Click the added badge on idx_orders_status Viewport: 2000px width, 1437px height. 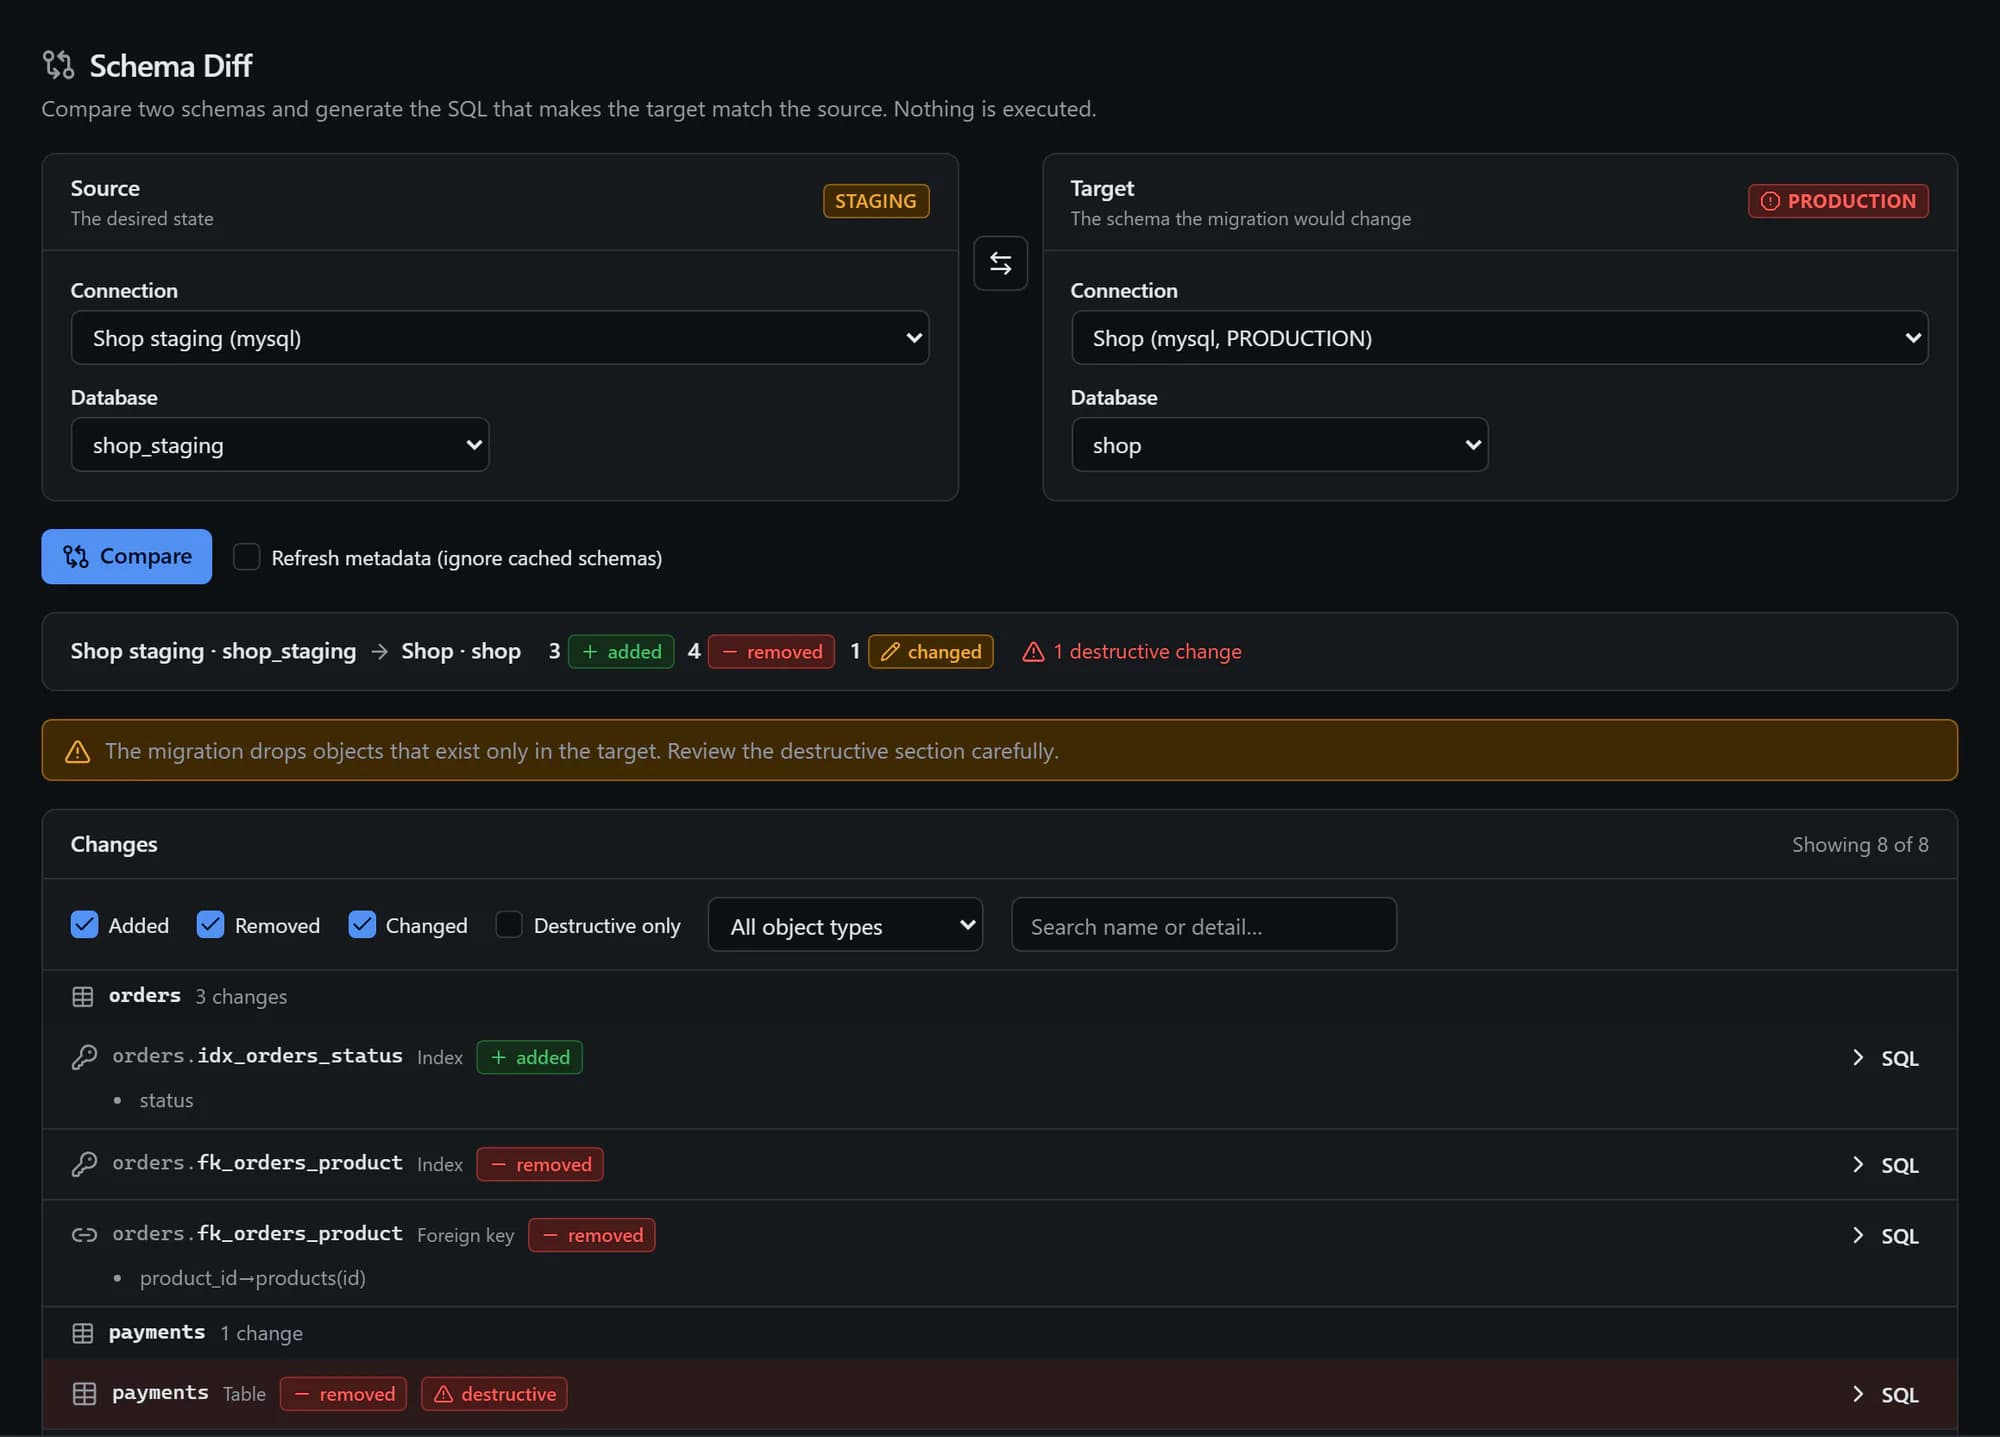click(530, 1058)
